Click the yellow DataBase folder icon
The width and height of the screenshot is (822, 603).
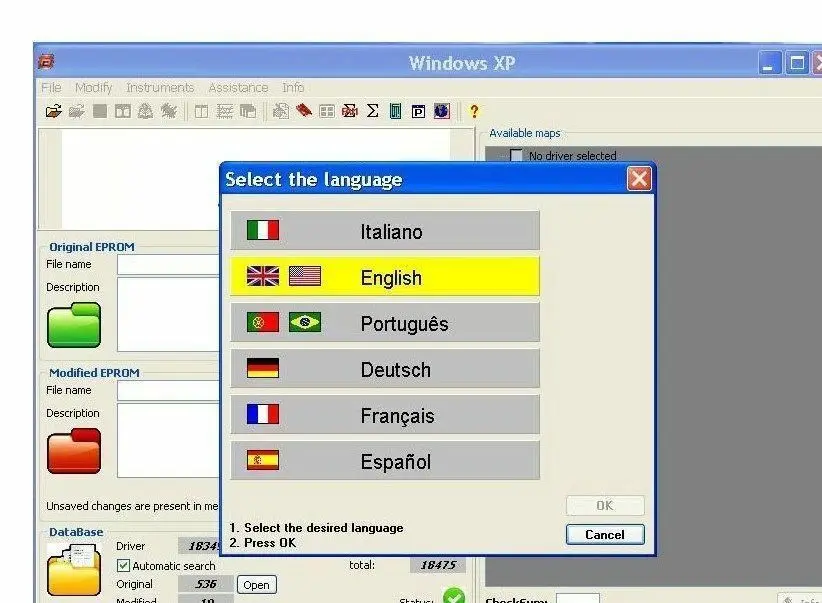74,569
